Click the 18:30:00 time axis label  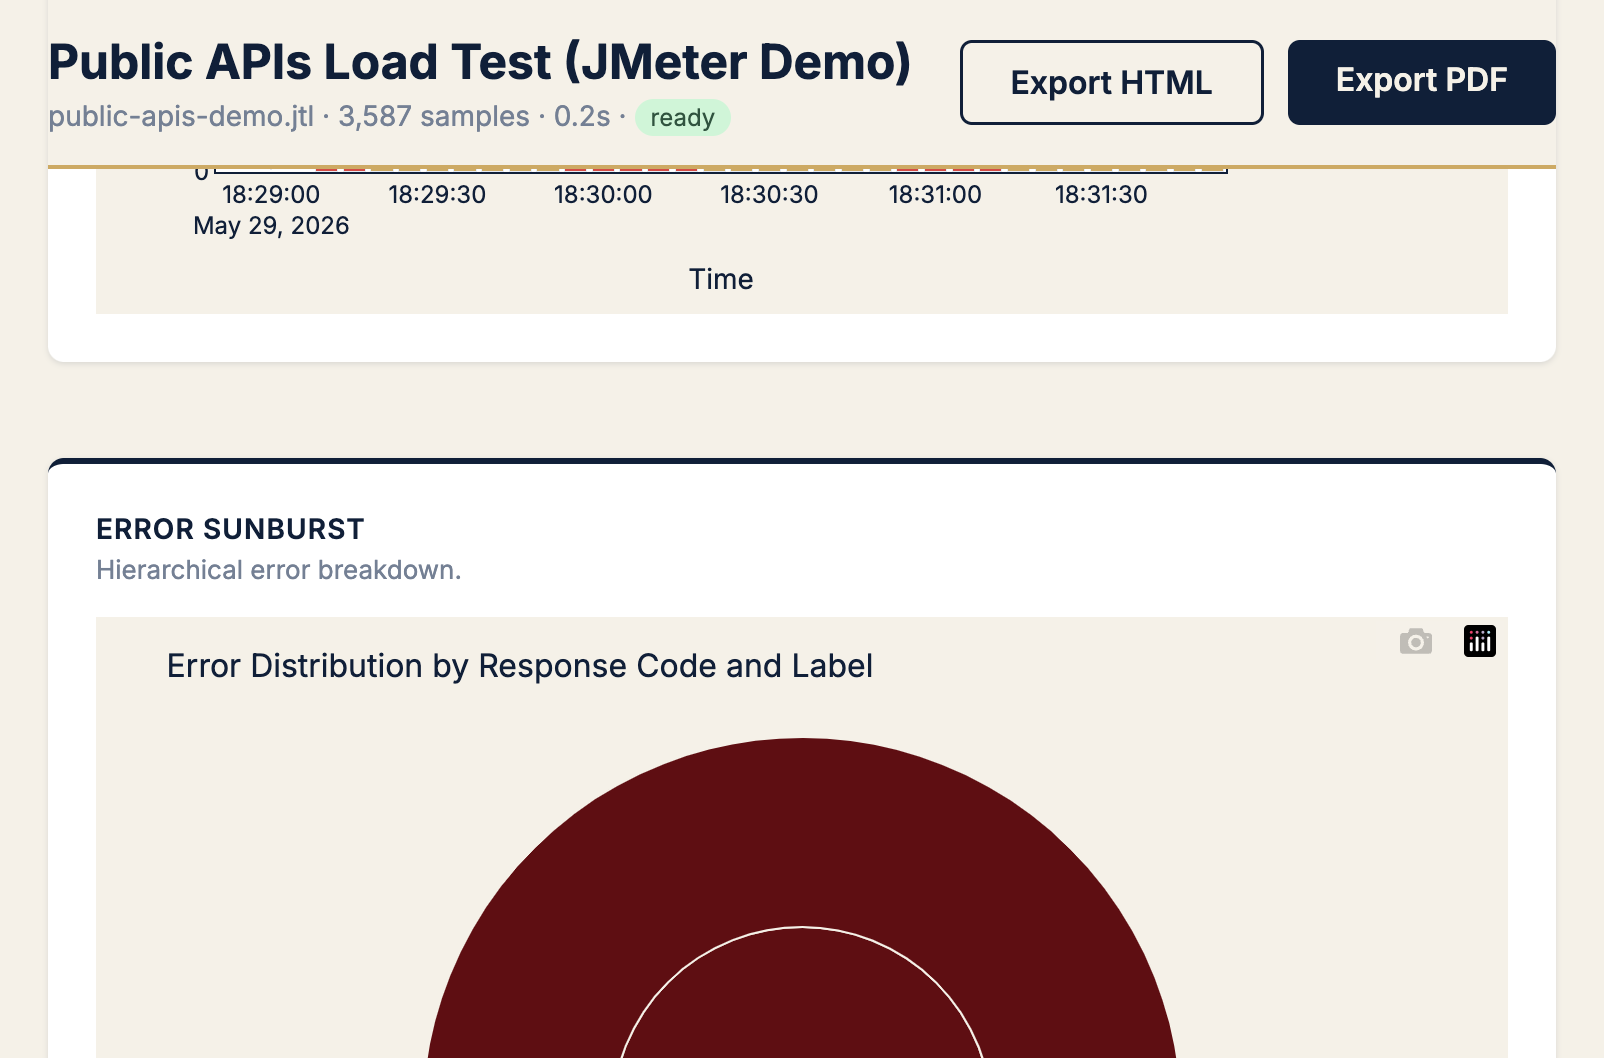click(x=603, y=195)
